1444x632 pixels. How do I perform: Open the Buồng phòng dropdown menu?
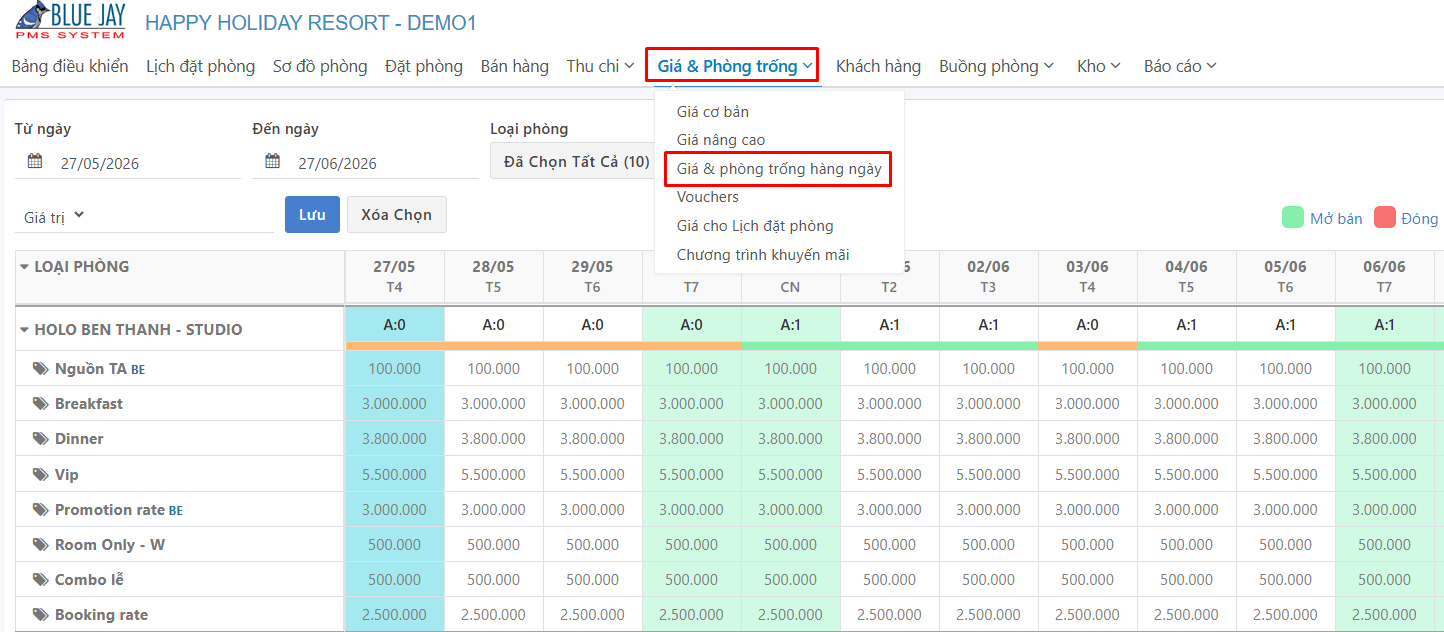[x=996, y=66]
